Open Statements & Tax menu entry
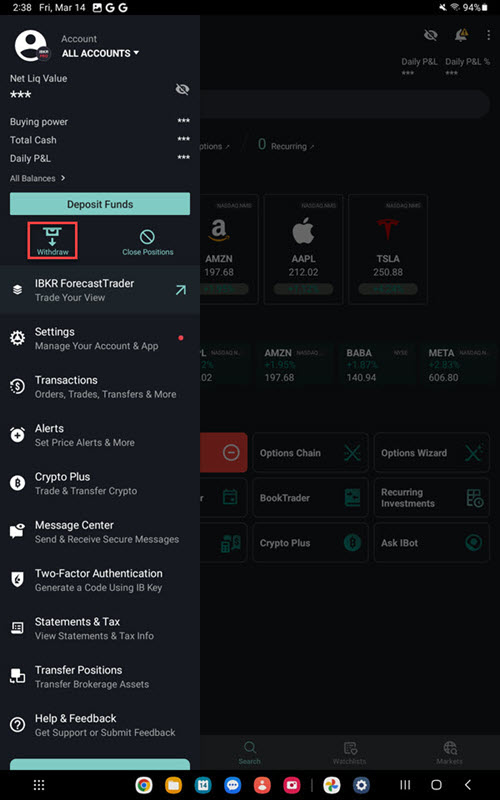This screenshot has width=500, height=800. click(100, 628)
